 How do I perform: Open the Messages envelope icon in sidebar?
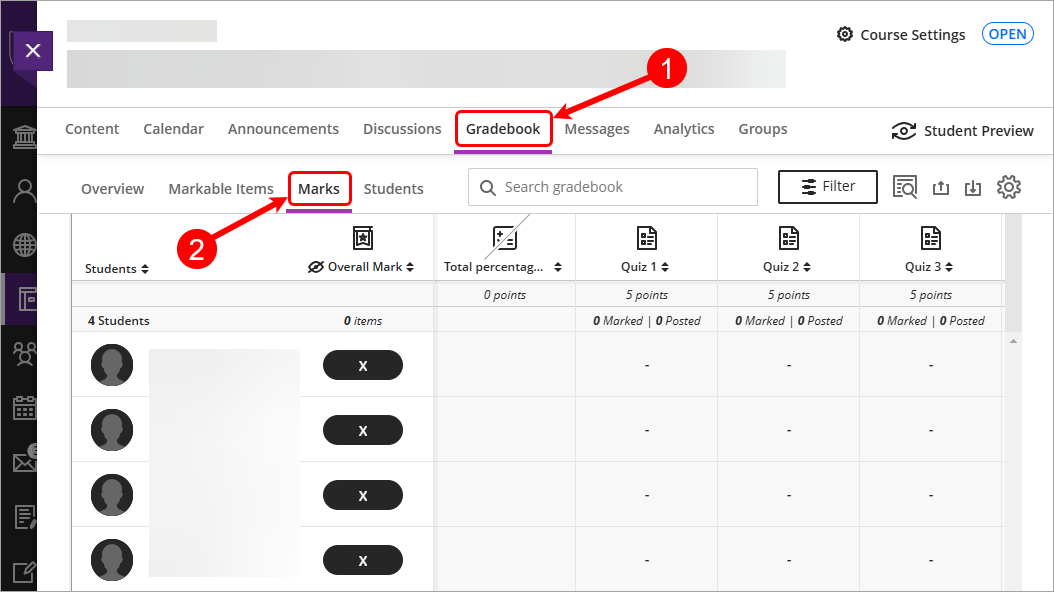coord(22,461)
